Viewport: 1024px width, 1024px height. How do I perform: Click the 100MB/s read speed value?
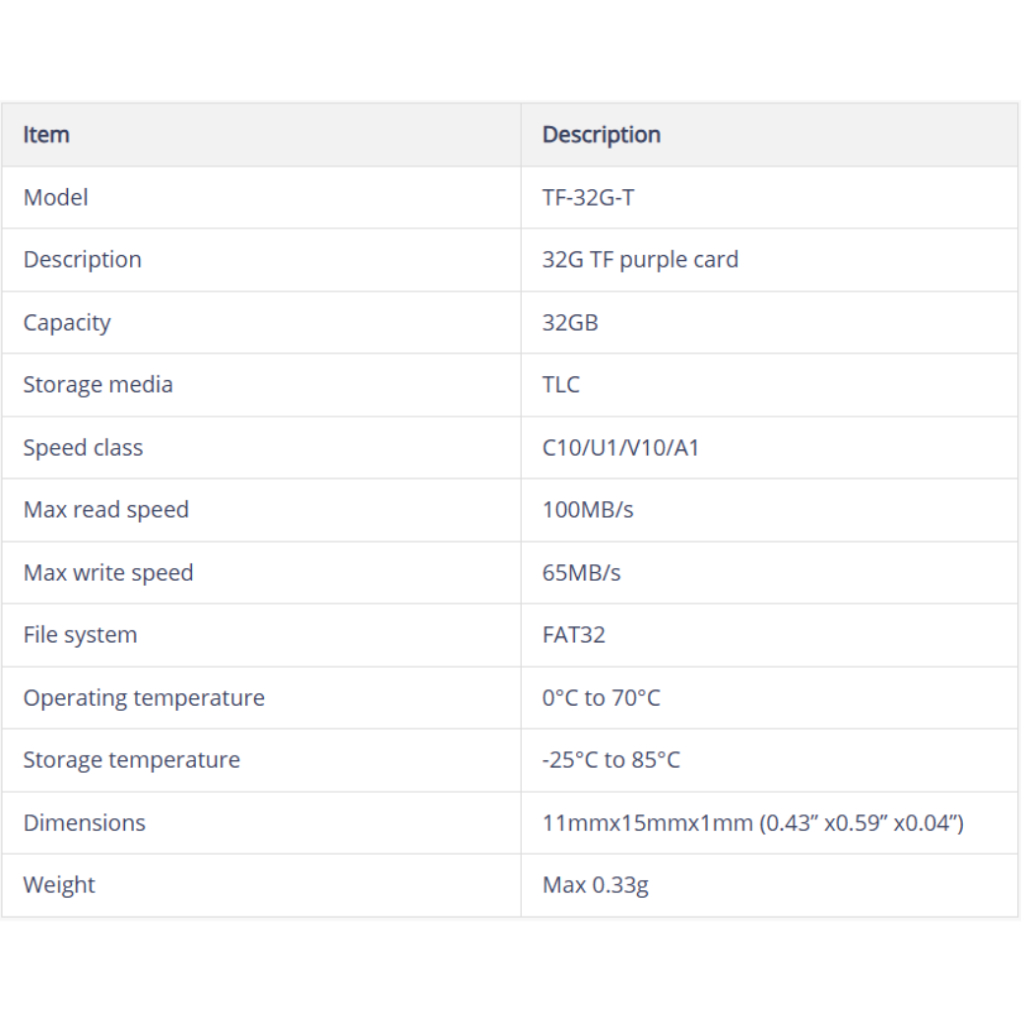588,510
